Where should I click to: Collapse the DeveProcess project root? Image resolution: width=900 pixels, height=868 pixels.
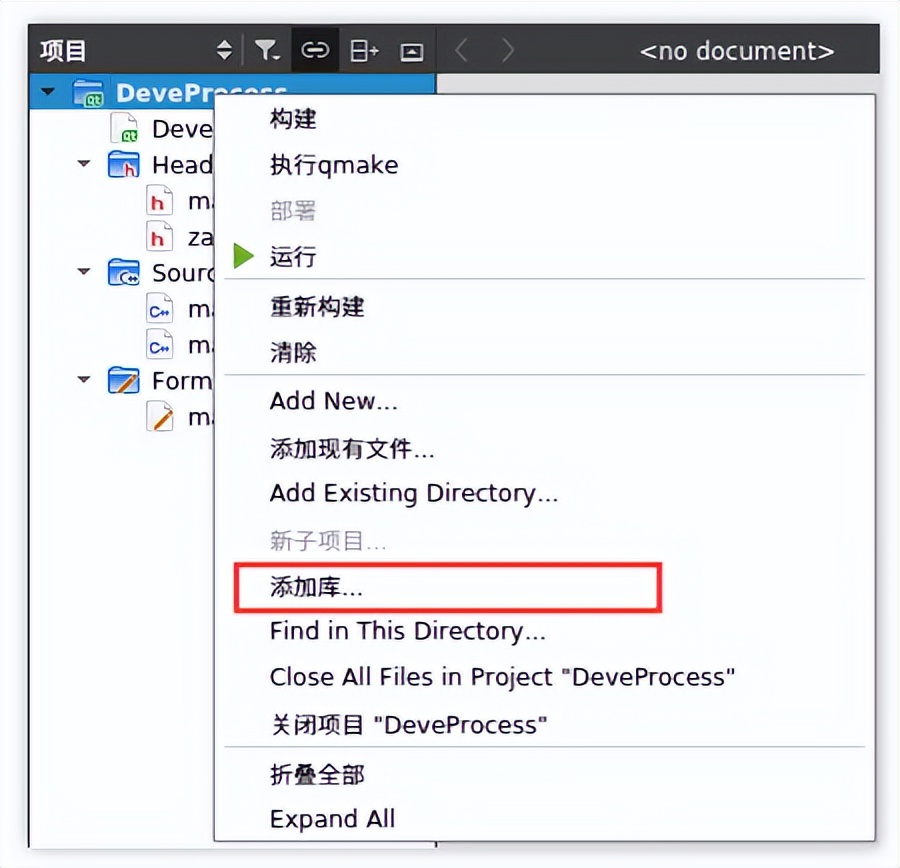point(46,92)
